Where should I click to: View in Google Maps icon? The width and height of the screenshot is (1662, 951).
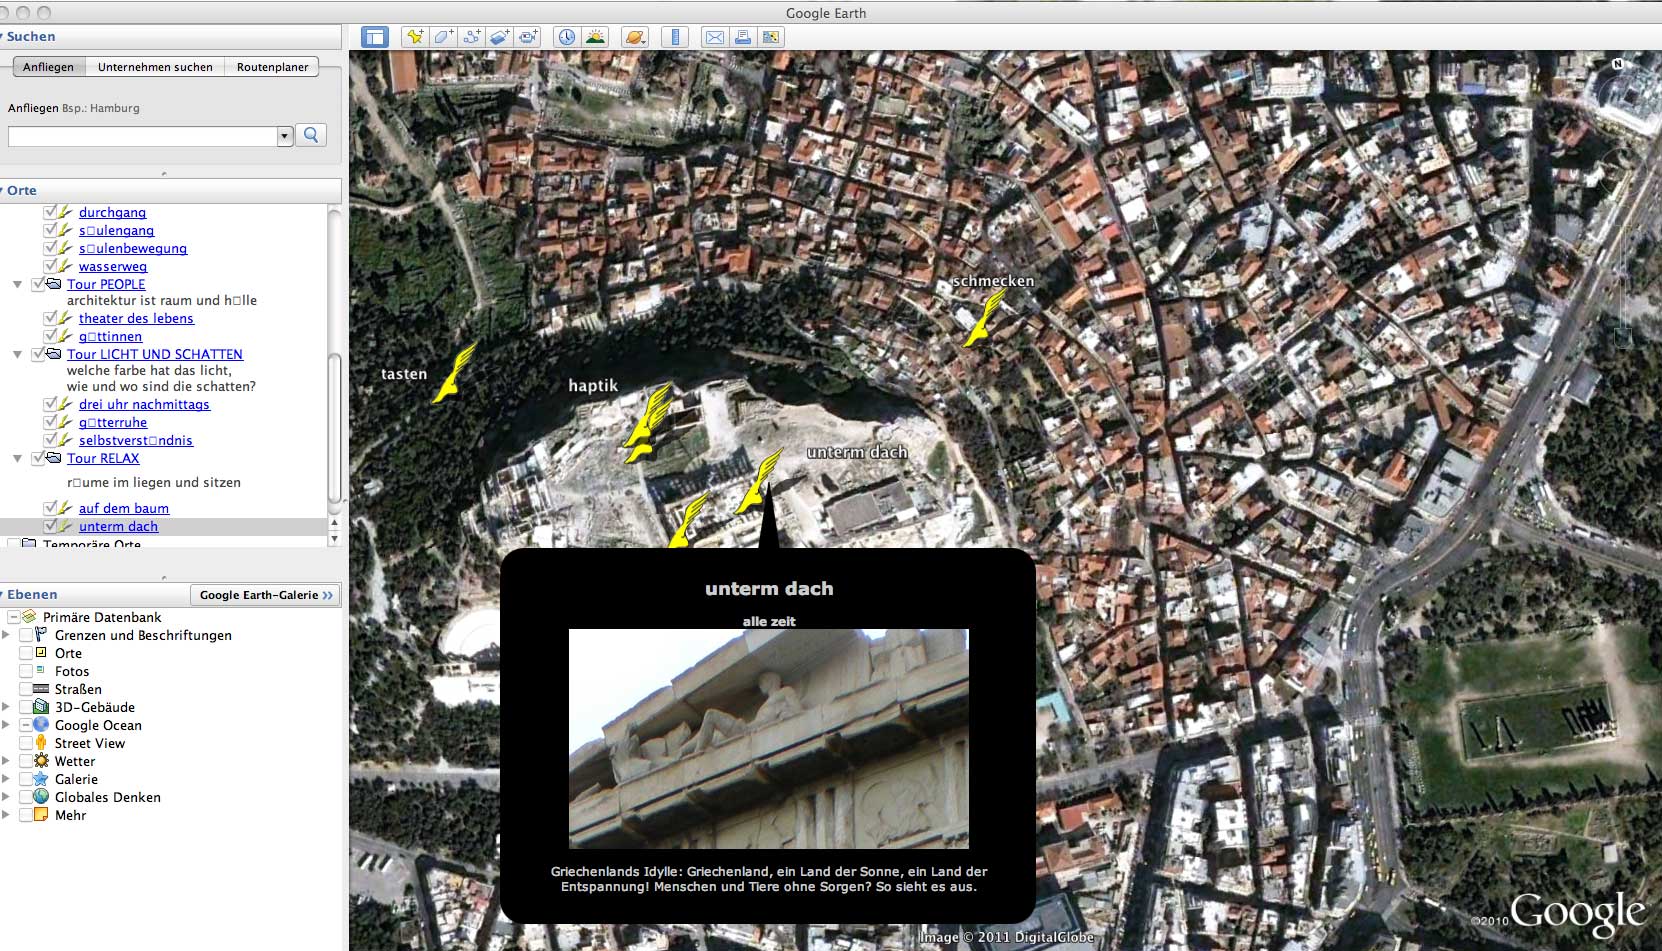tap(770, 37)
